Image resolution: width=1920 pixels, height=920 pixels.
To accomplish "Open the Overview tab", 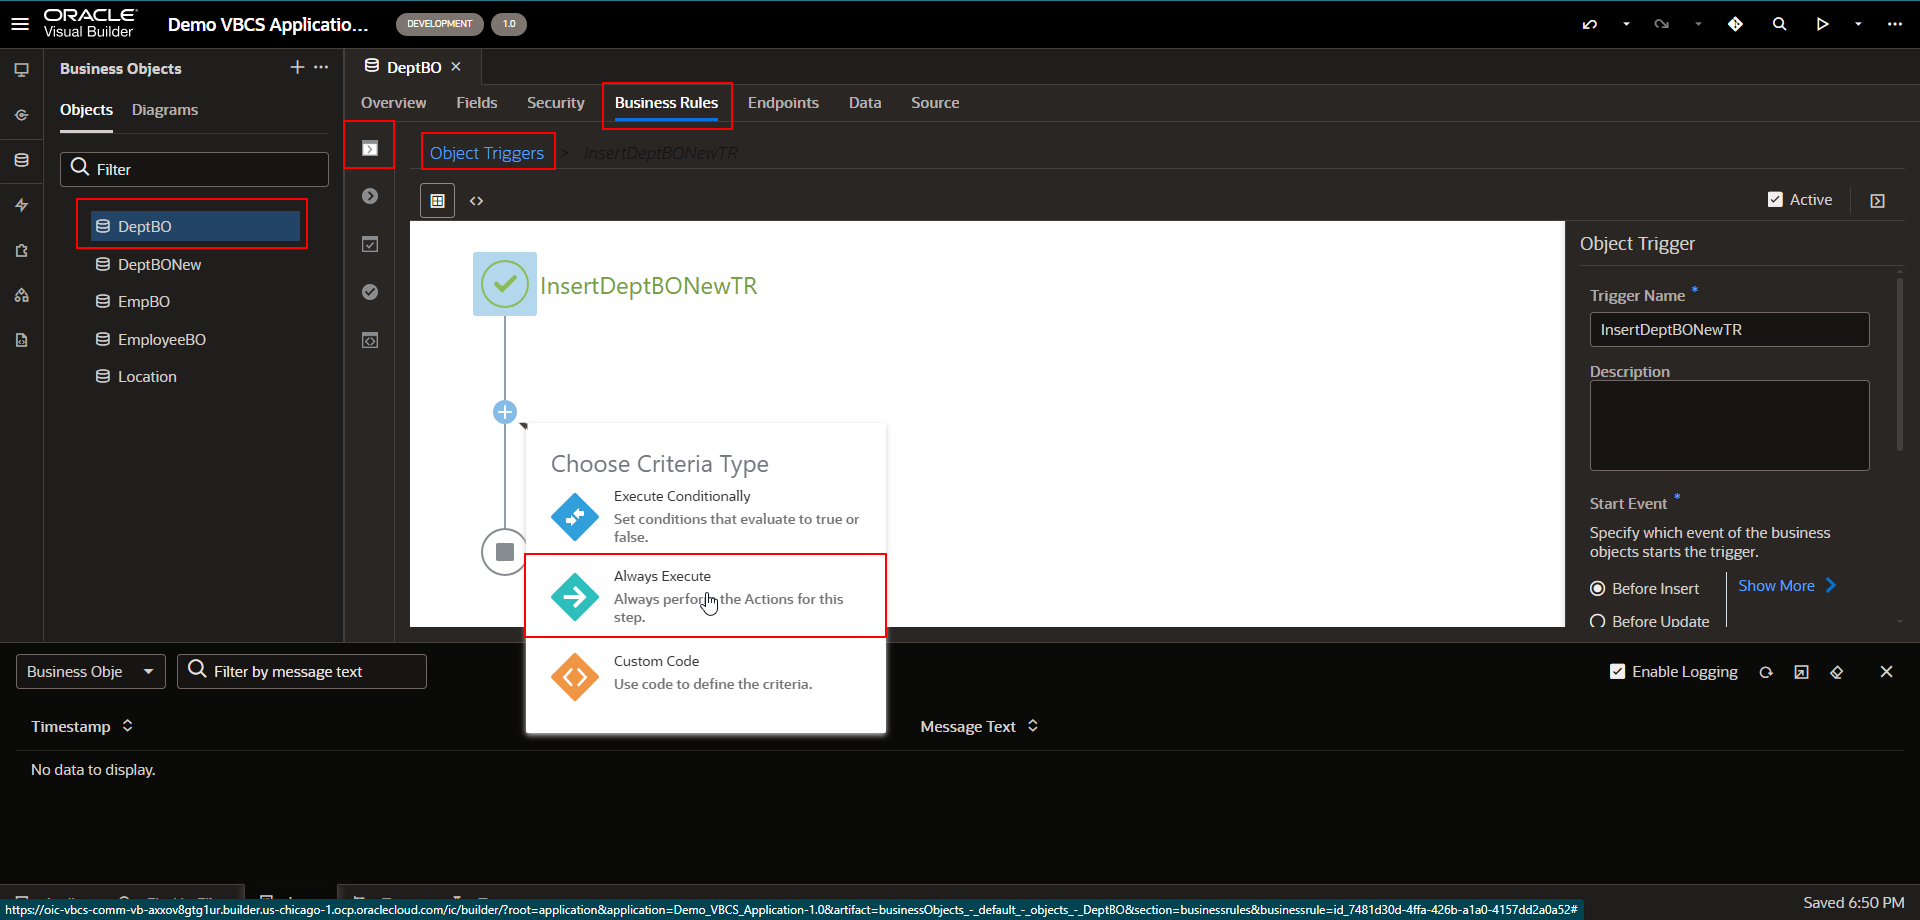I will 393,103.
